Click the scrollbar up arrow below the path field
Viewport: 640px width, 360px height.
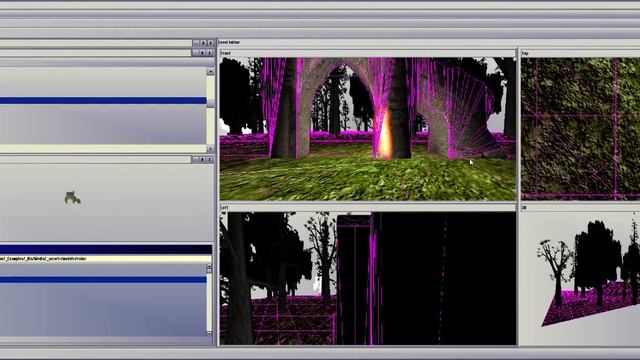click(x=209, y=268)
